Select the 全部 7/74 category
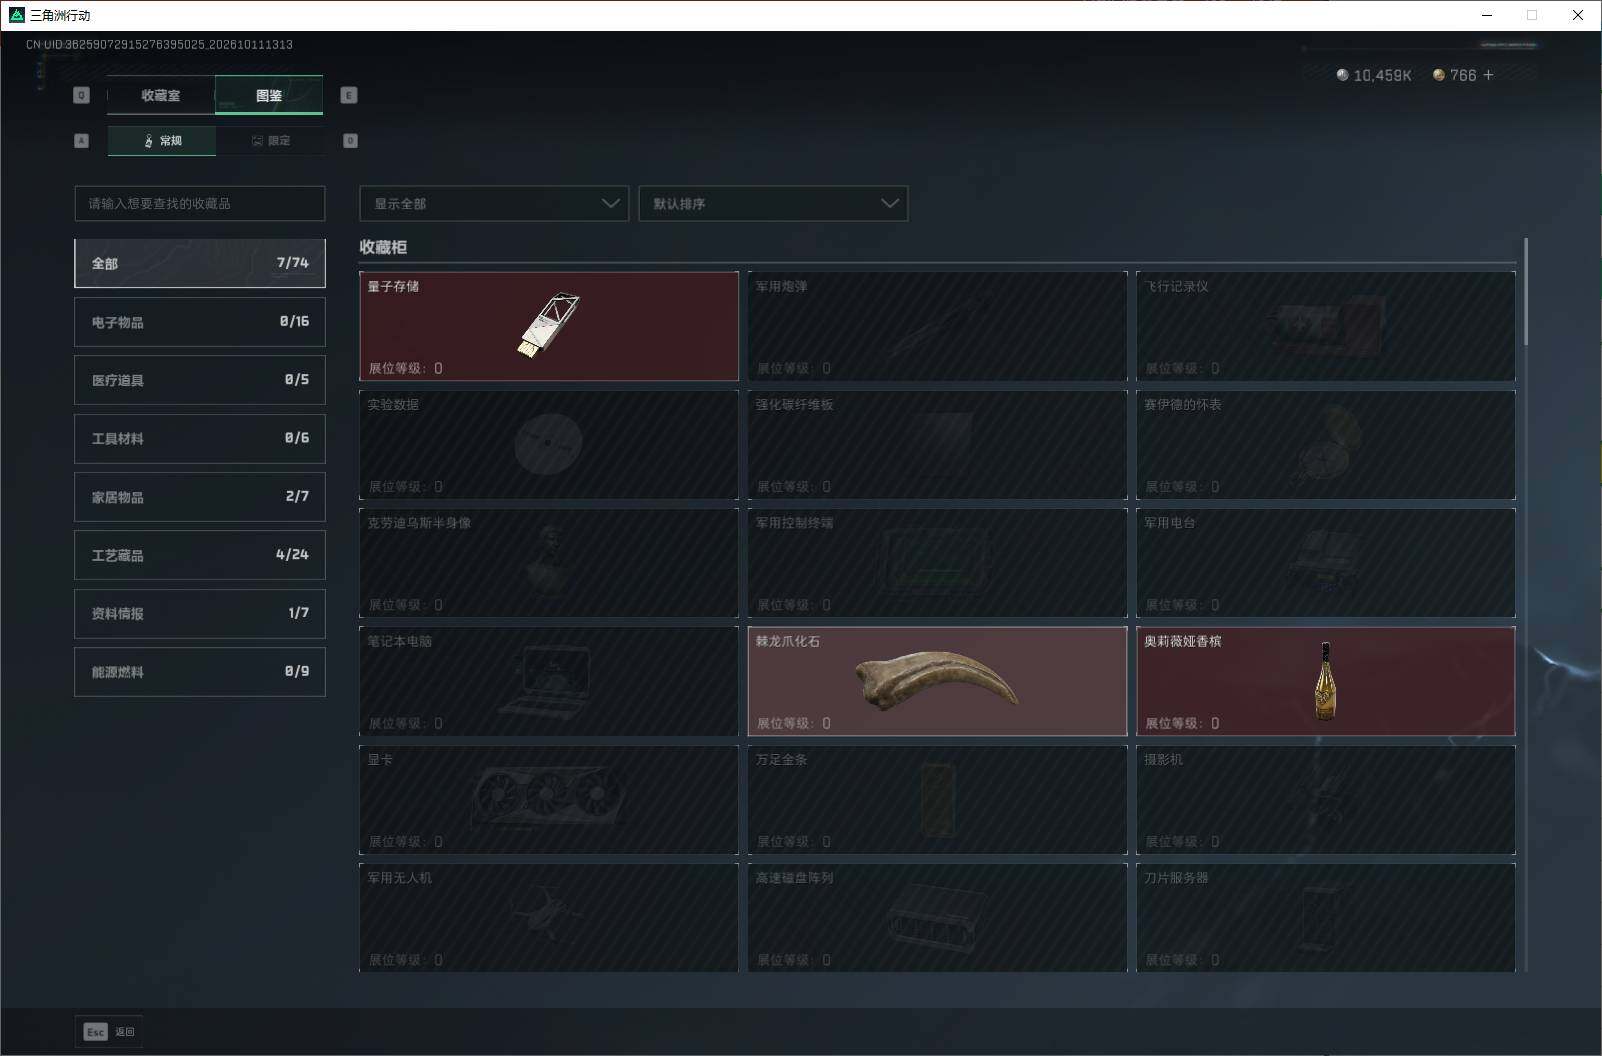Image resolution: width=1602 pixels, height=1056 pixels. (200, 263)
